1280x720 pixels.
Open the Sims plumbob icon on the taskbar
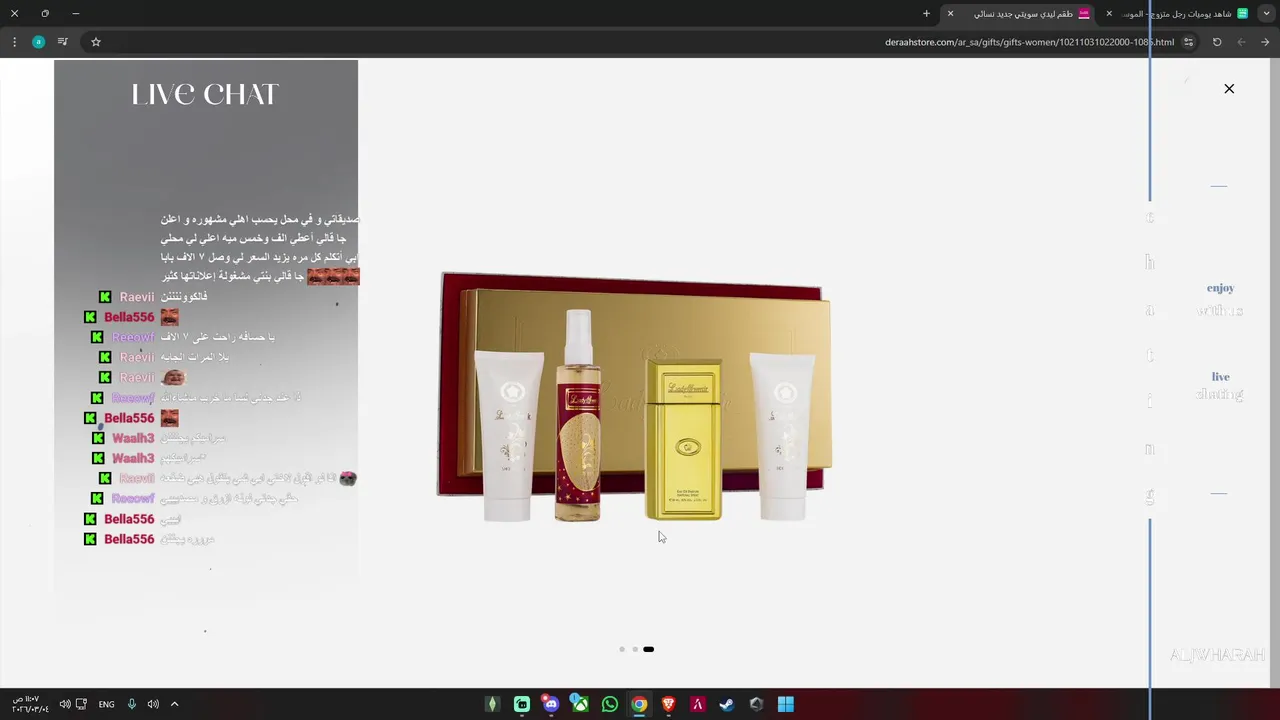click(492, 704)
